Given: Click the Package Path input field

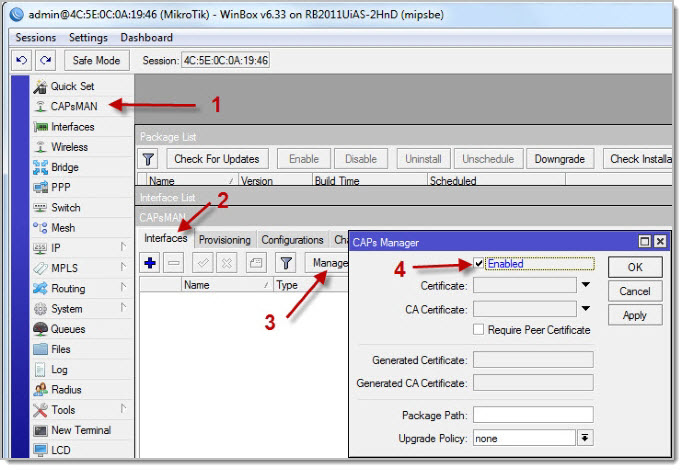Looking at the screenshot, I should coord(533,415).
